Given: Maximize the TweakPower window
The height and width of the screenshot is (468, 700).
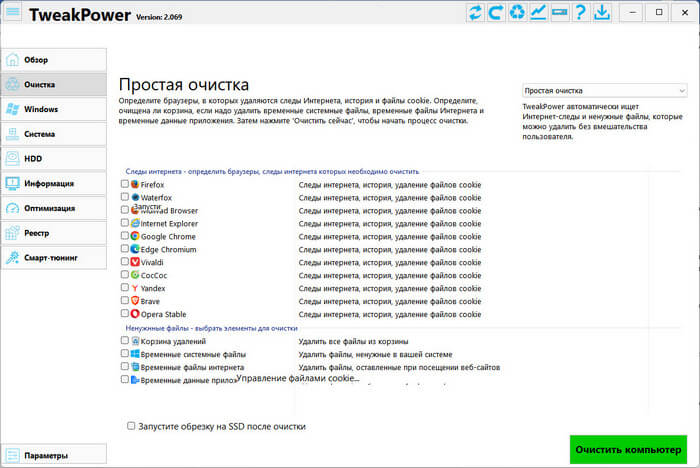Looking at the screenshot, I should (x=659, y=13).
